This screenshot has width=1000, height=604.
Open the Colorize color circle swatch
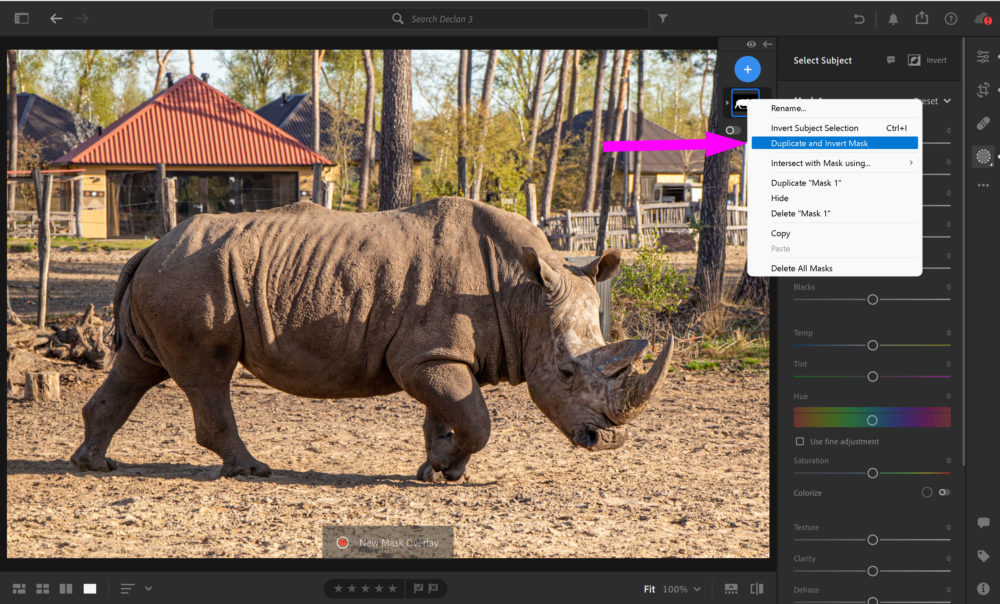pyautogui.click(x=927, y=492)
